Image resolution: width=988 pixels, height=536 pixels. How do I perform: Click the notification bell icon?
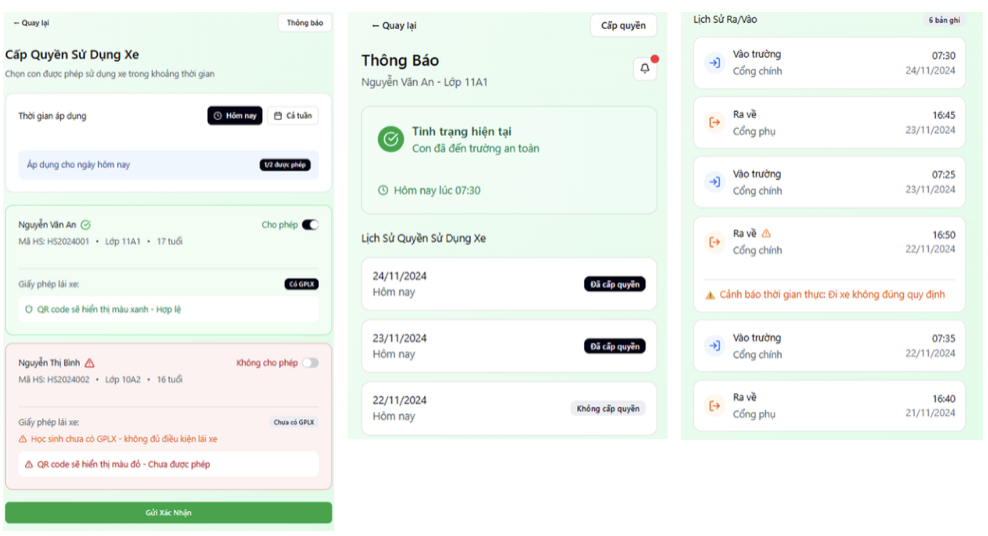coord(645,69)
